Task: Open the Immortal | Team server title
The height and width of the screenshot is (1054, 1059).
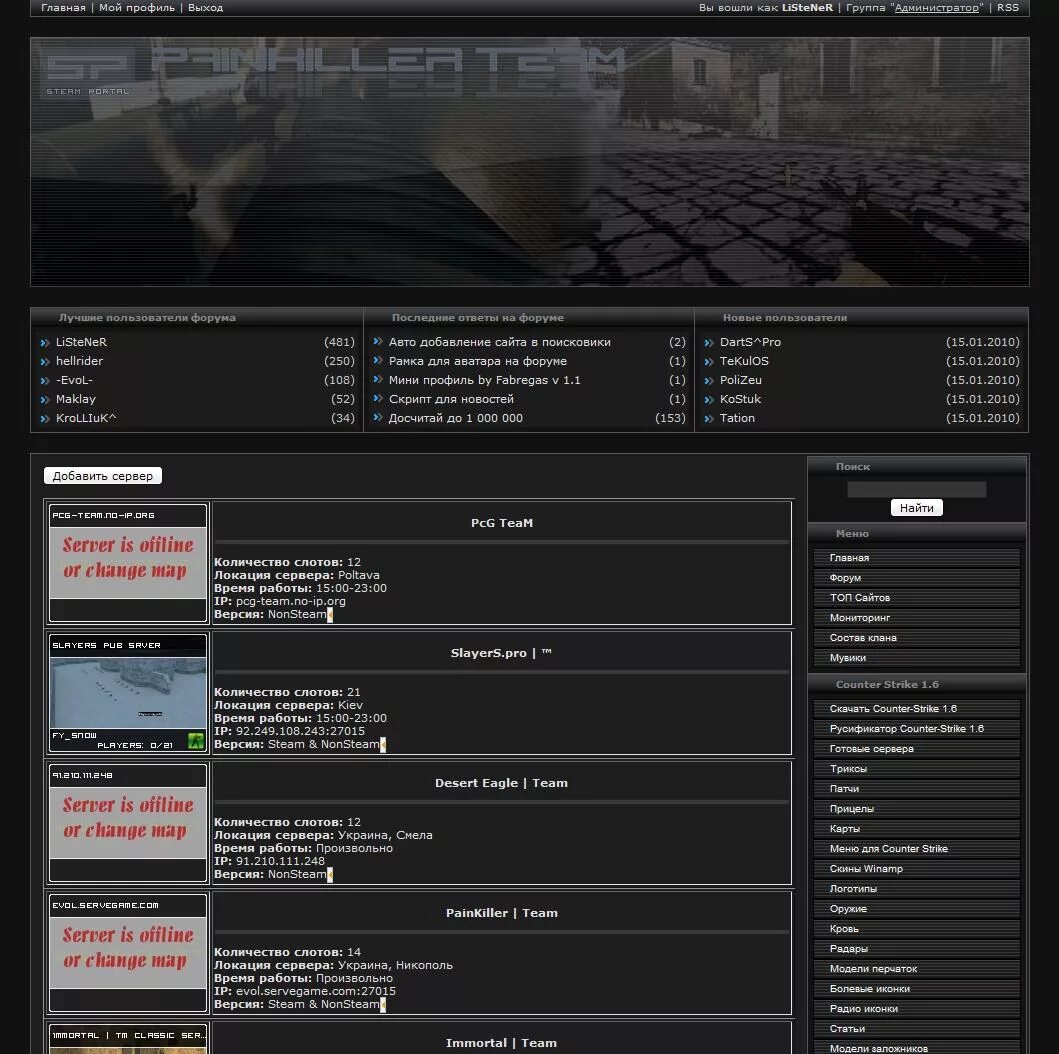Action: click(501, 1043)
